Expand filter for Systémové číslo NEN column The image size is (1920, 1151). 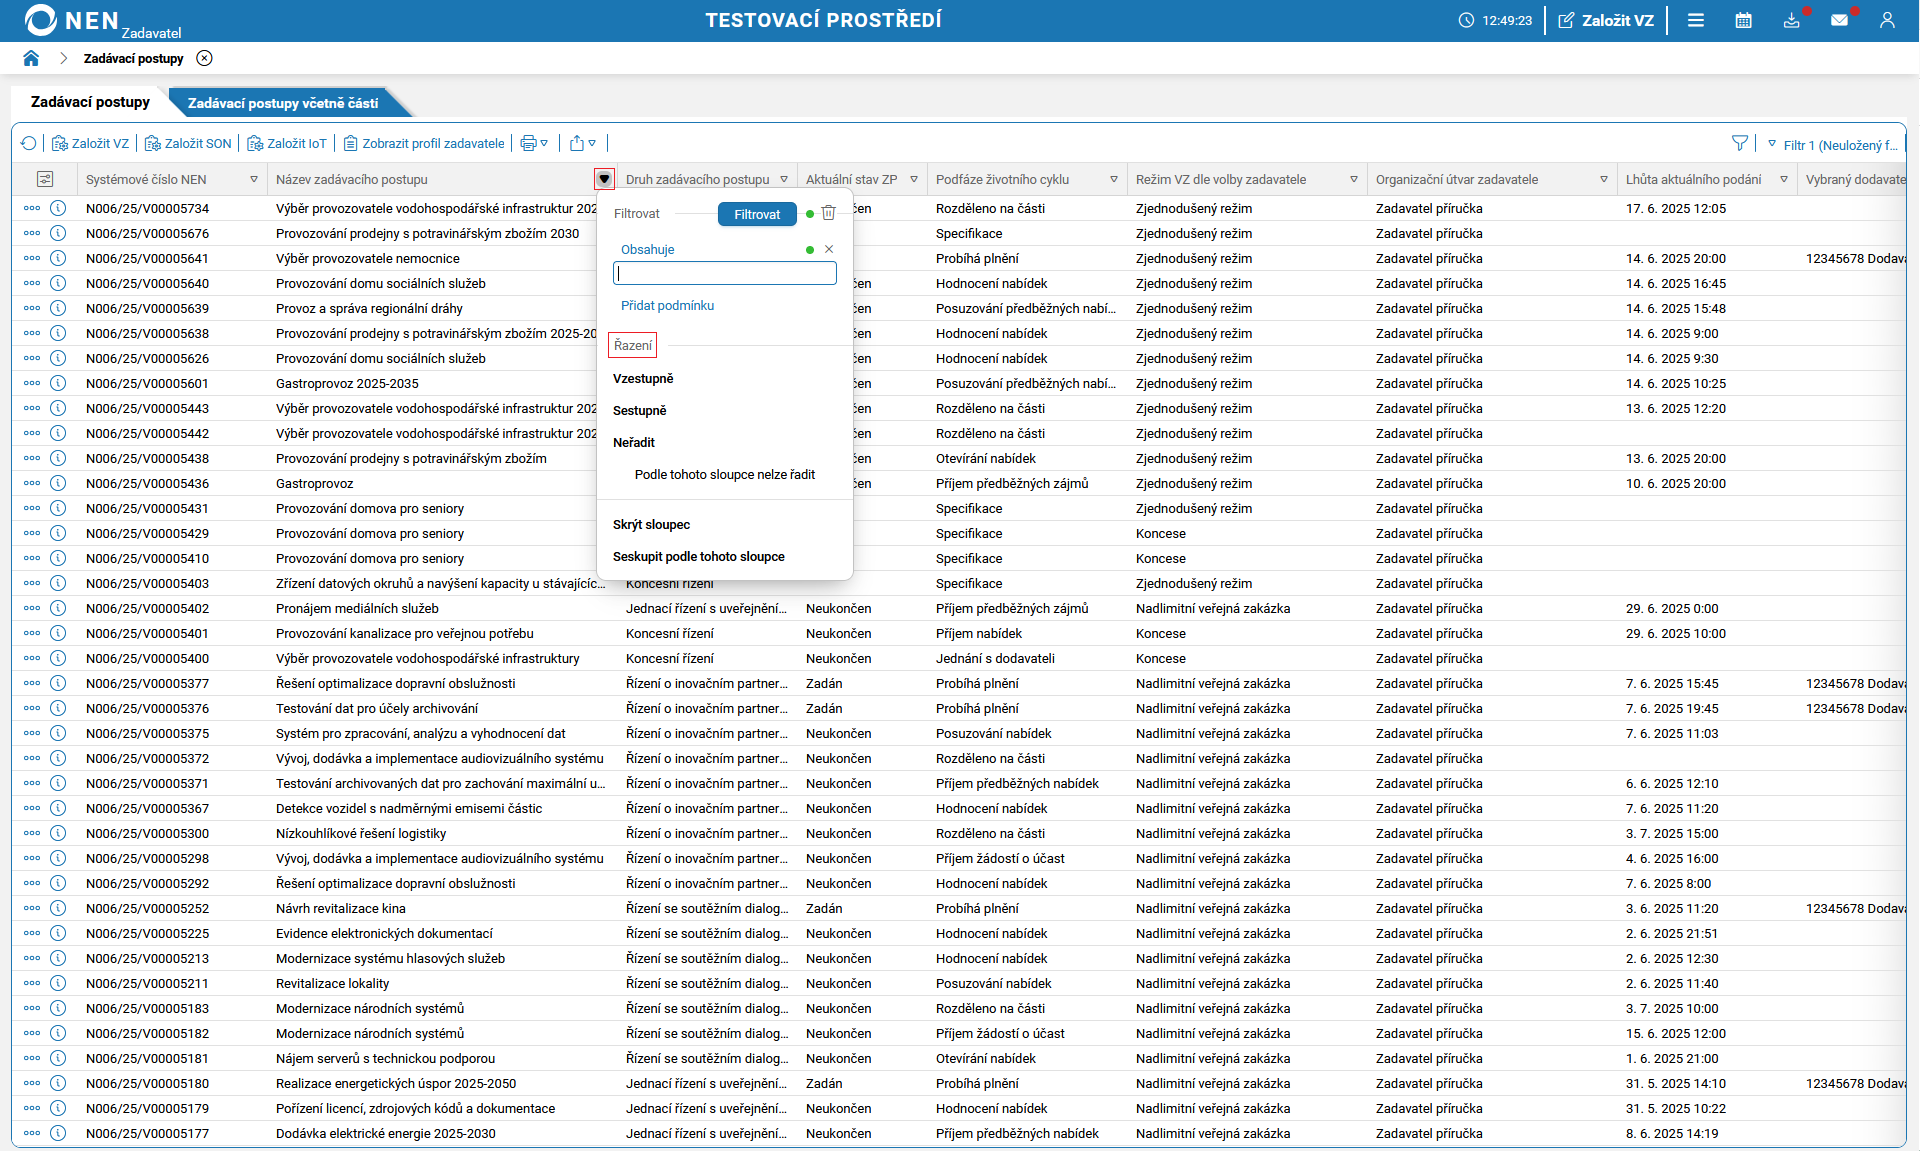pyautogui.click(x=254, y=180)
